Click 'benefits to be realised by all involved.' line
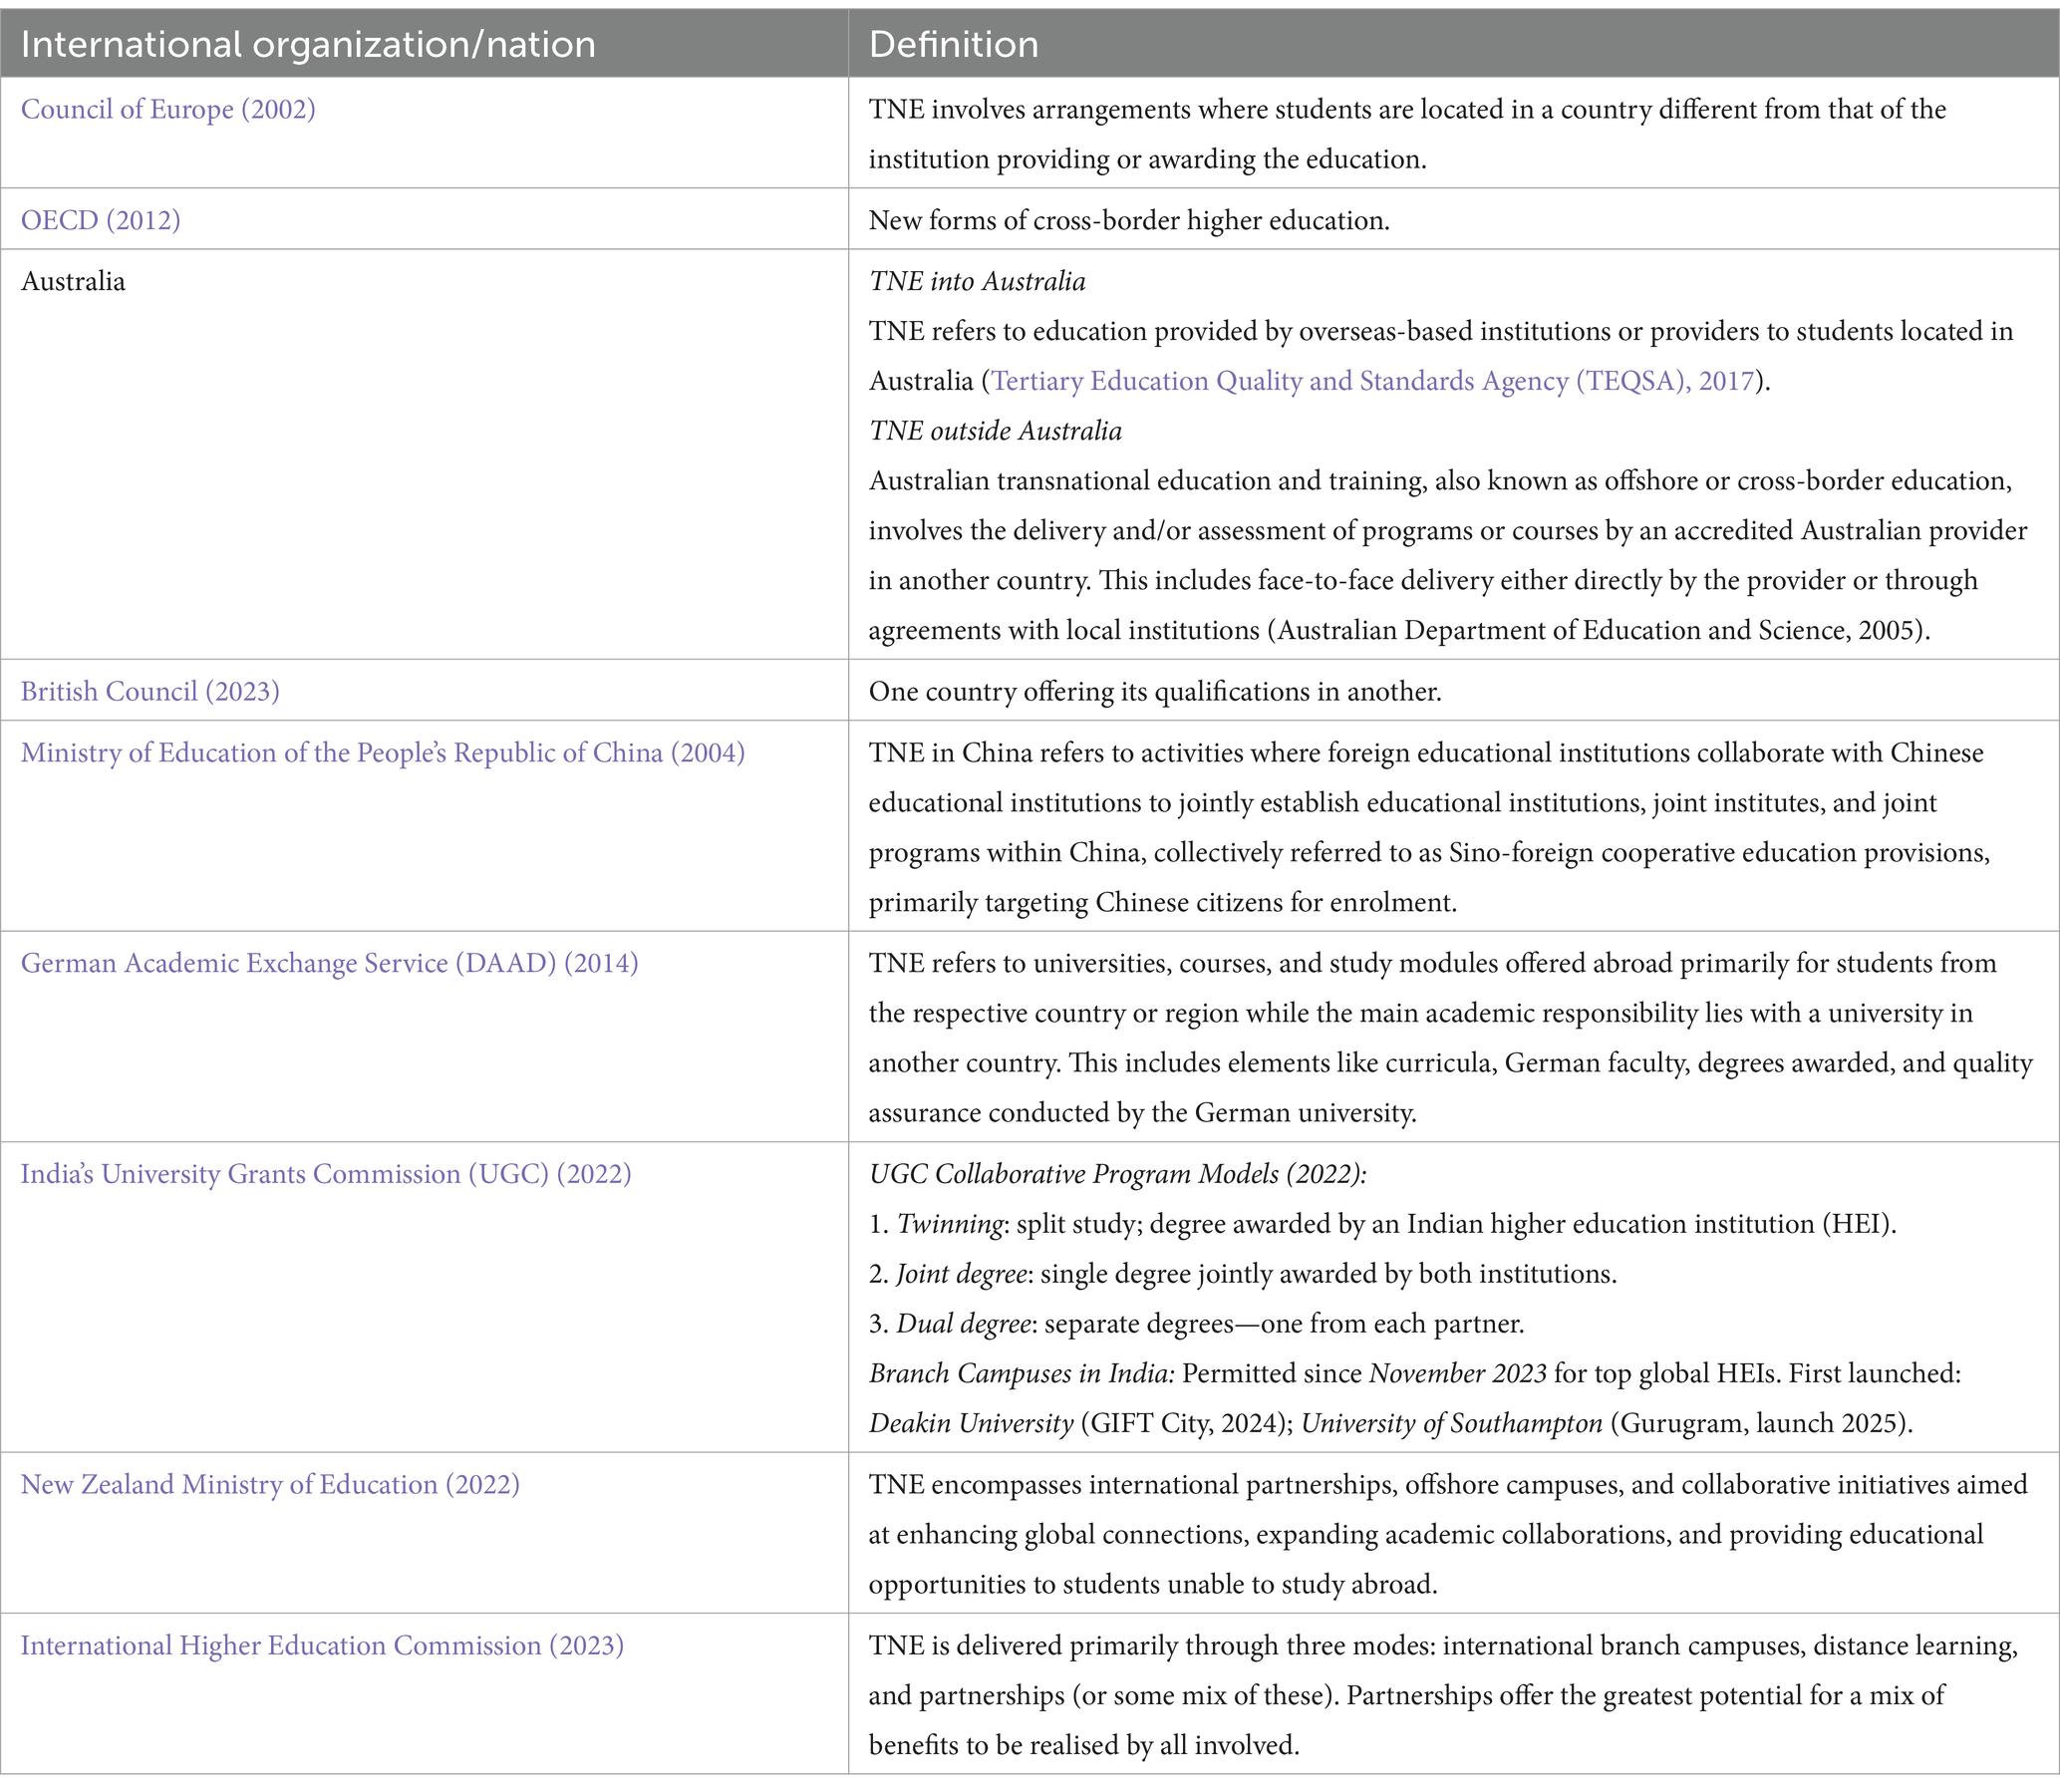The width and height of the screenshot is (2060, 1792). pos(1084,1745)
